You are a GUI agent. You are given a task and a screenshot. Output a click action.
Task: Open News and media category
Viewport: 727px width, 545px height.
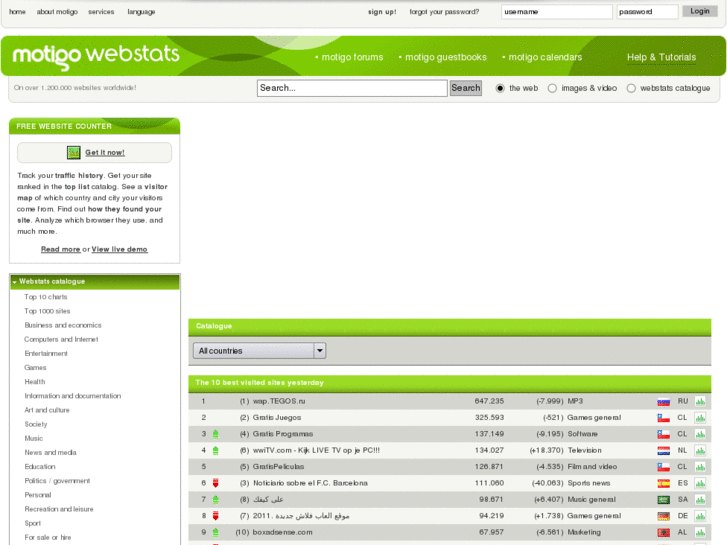click(x=50, y=452)
